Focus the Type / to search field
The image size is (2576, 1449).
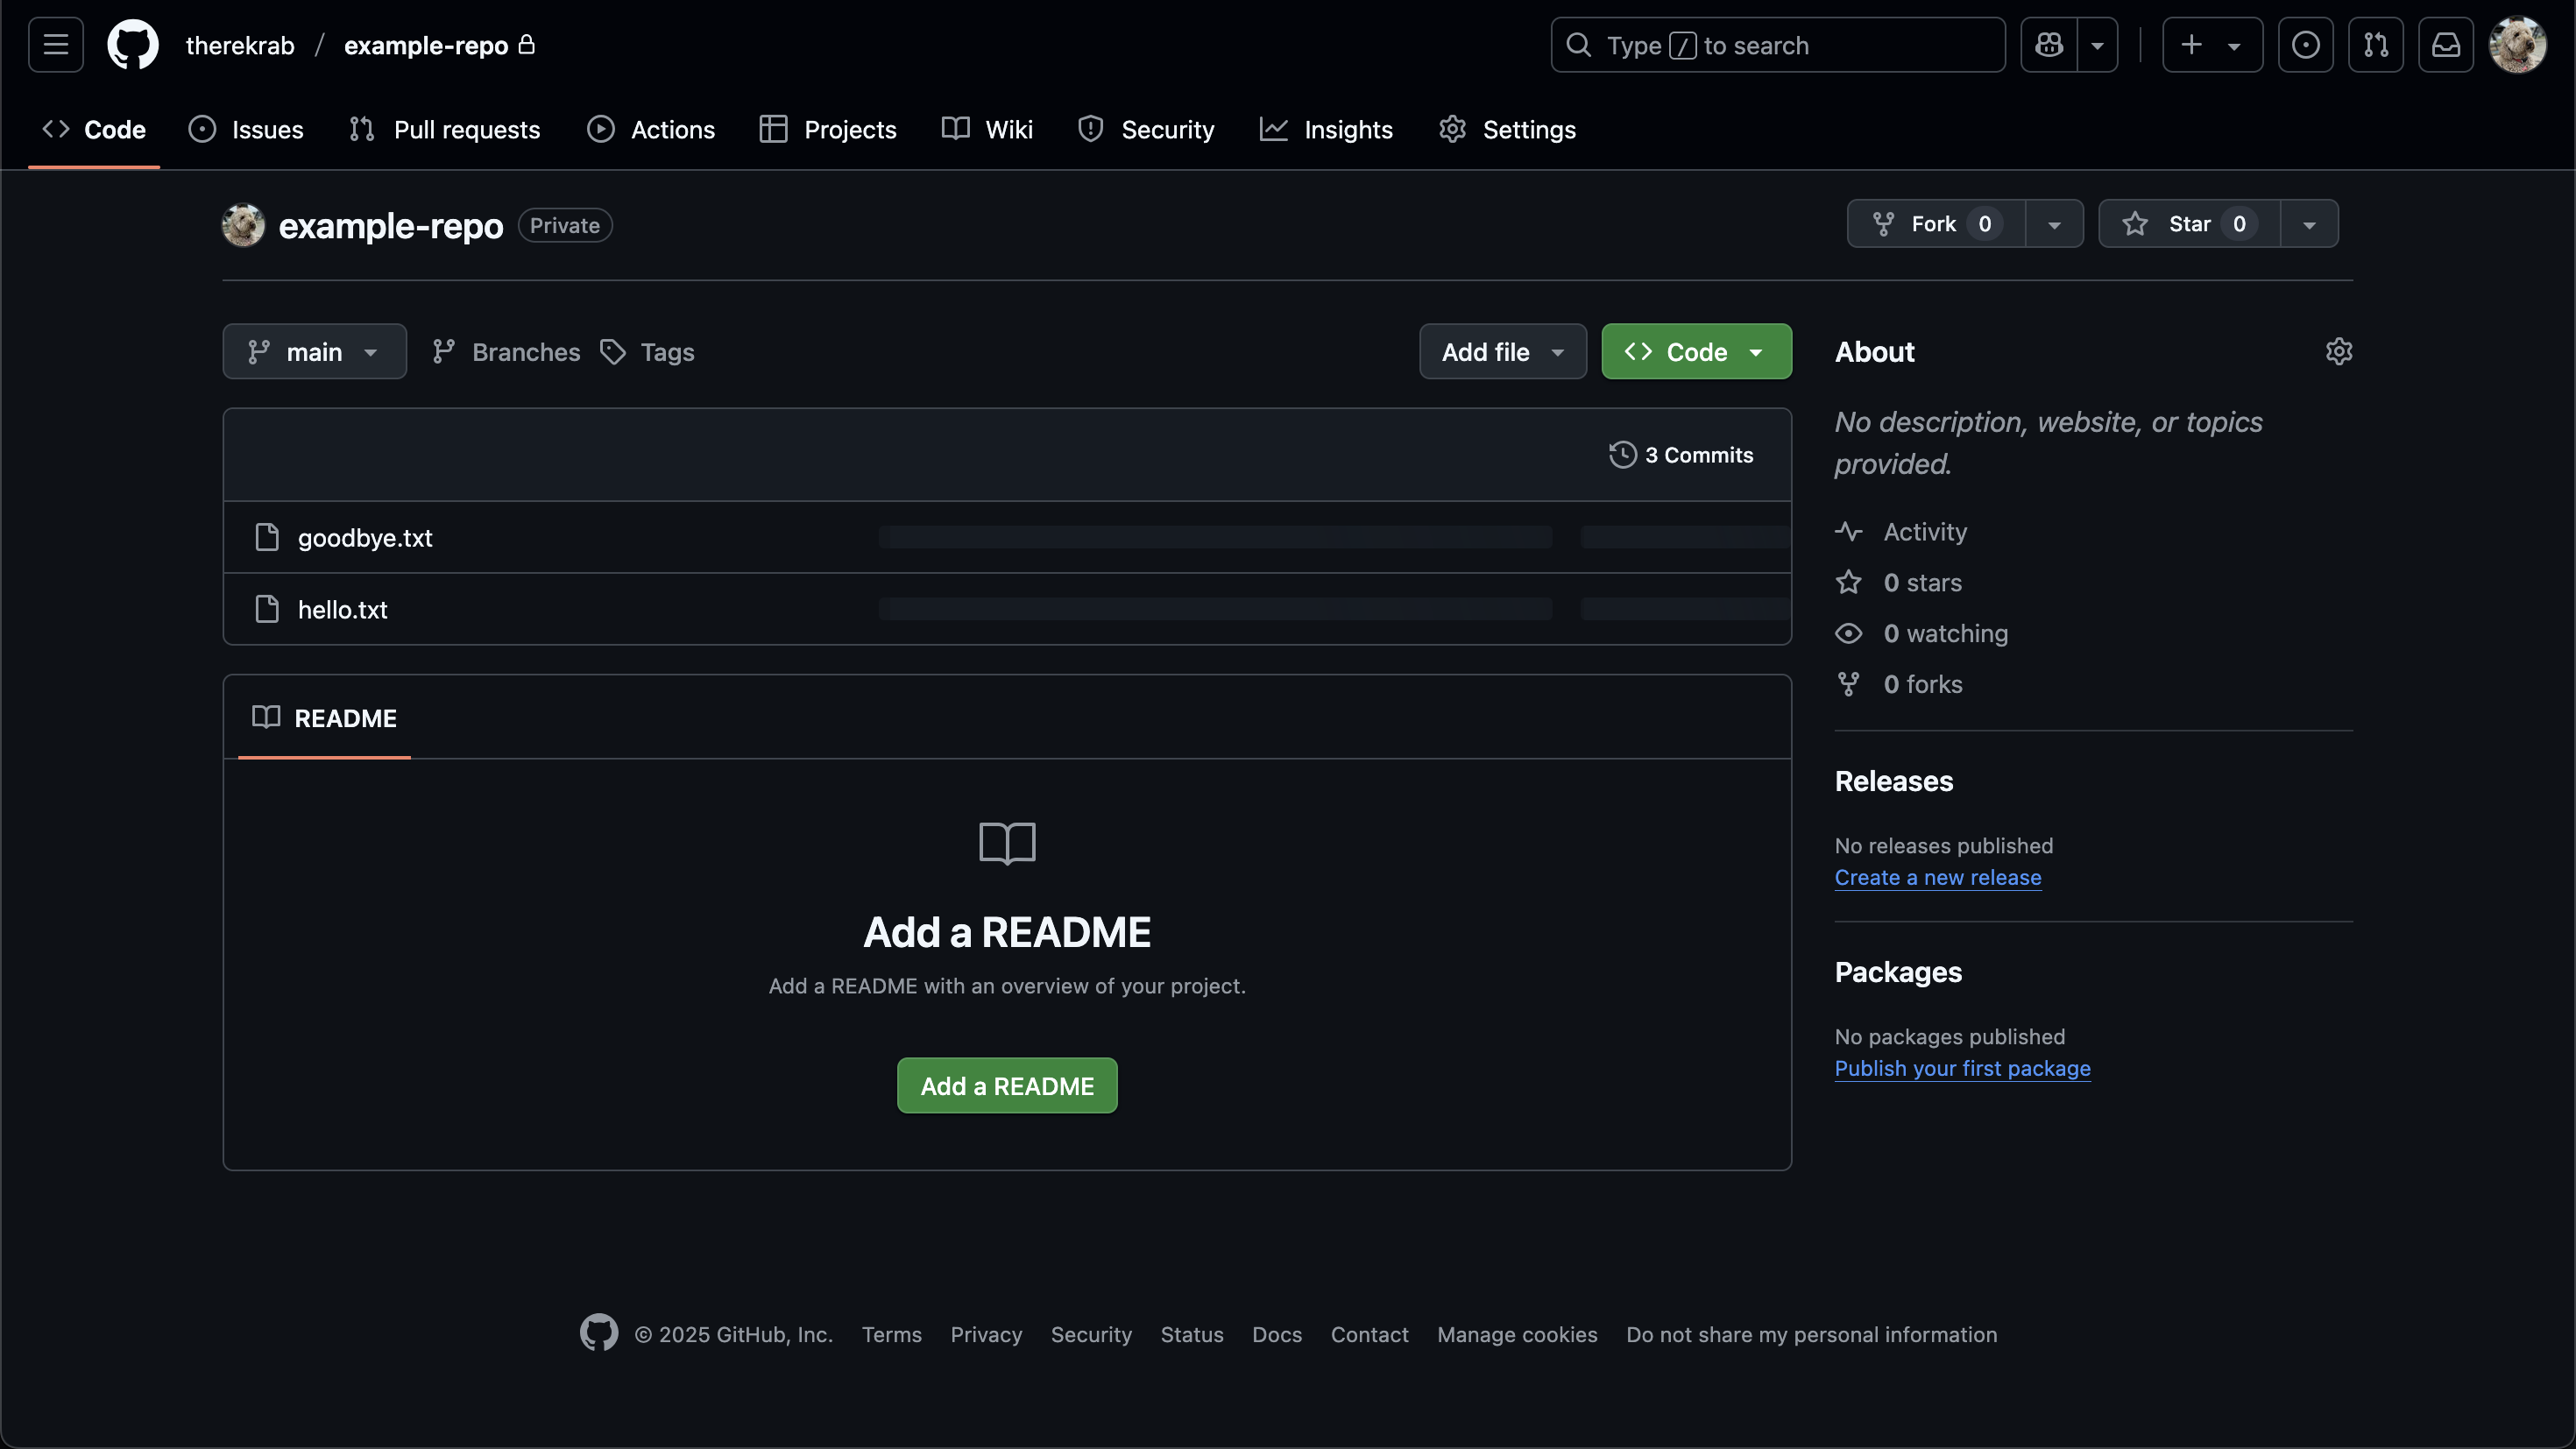[x=1778, y=45]
